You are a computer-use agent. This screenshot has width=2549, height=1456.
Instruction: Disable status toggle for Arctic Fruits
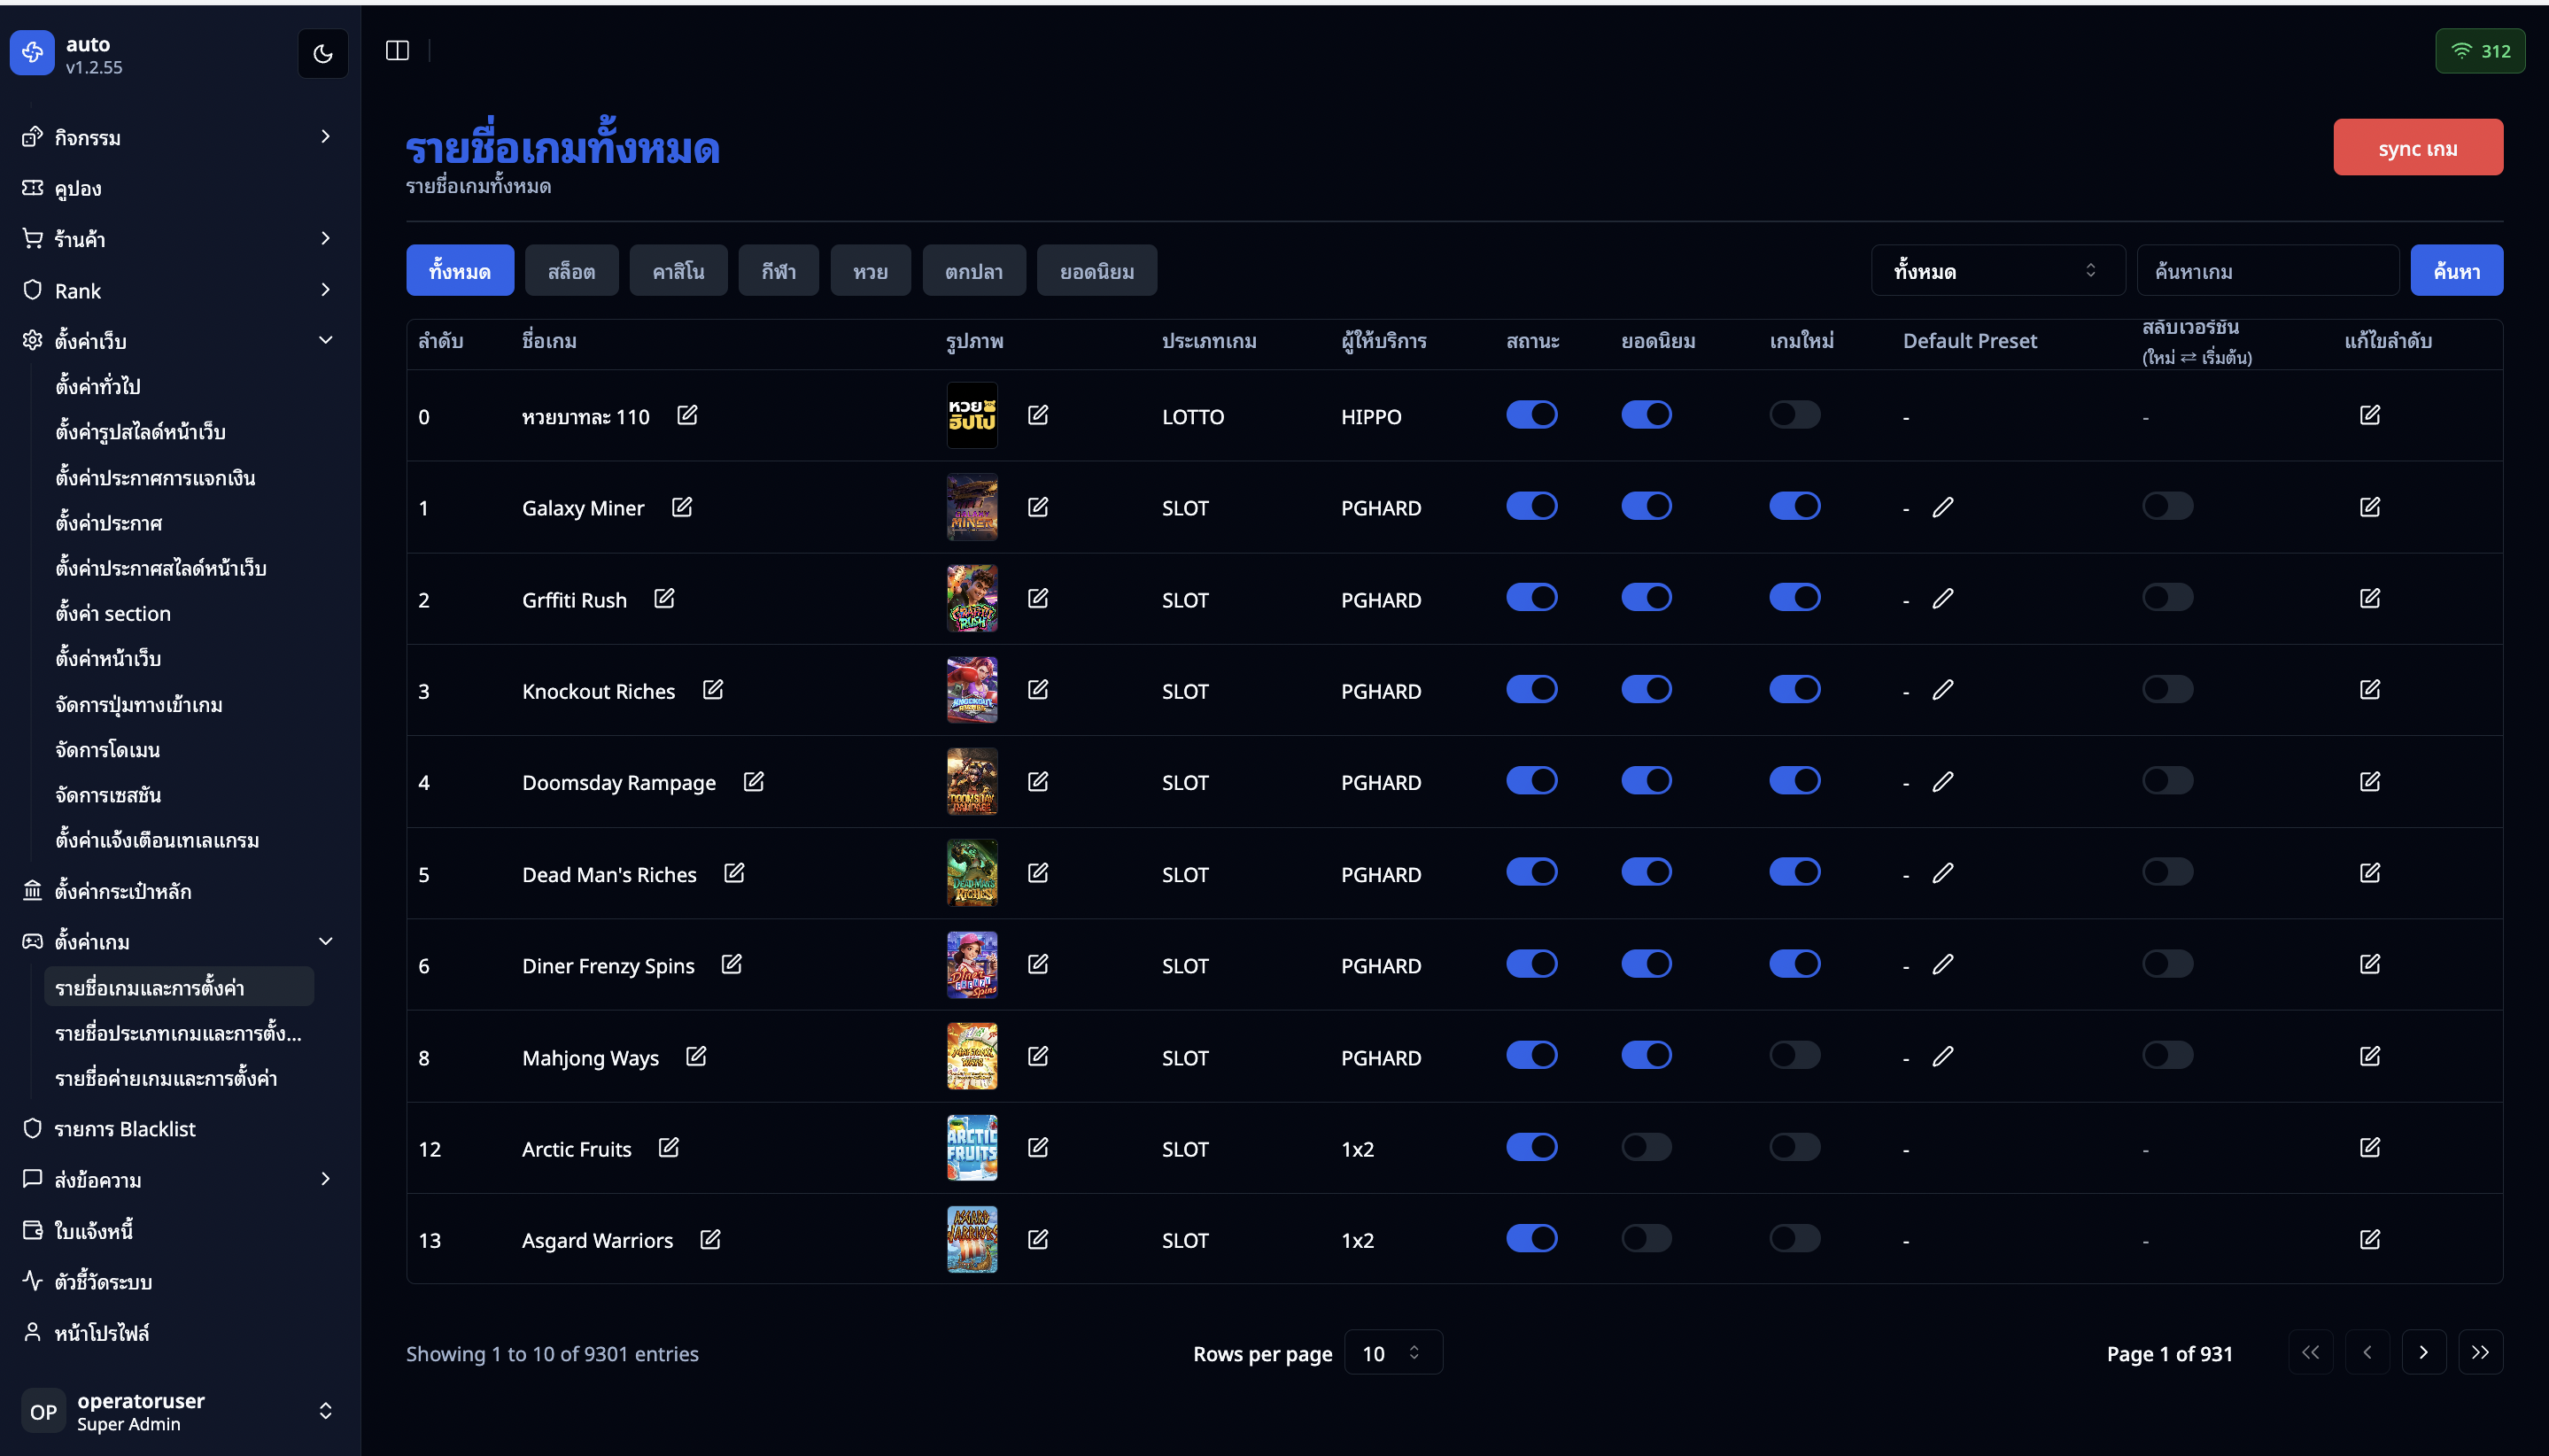[x=1531, y=1147]
